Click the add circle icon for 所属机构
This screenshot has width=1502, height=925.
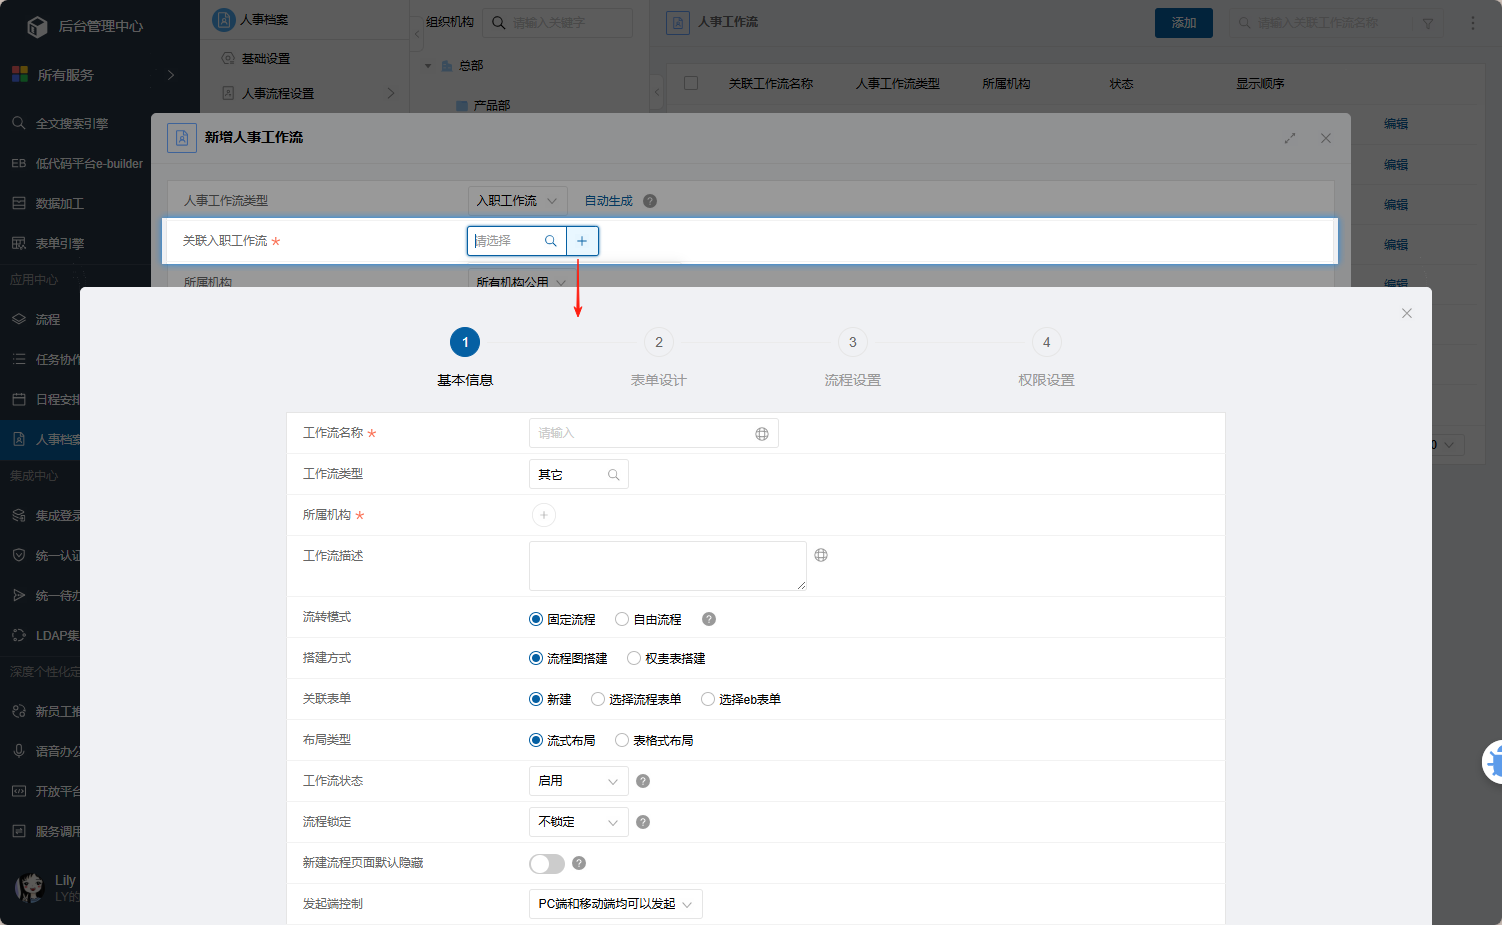(x=544, y=515)
